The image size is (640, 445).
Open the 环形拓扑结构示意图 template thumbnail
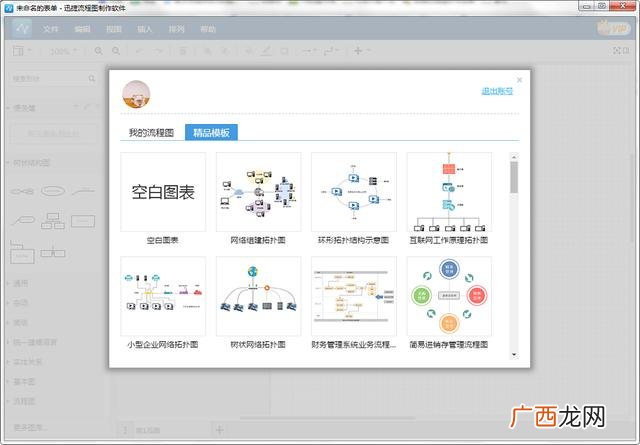tap(353, 192)
